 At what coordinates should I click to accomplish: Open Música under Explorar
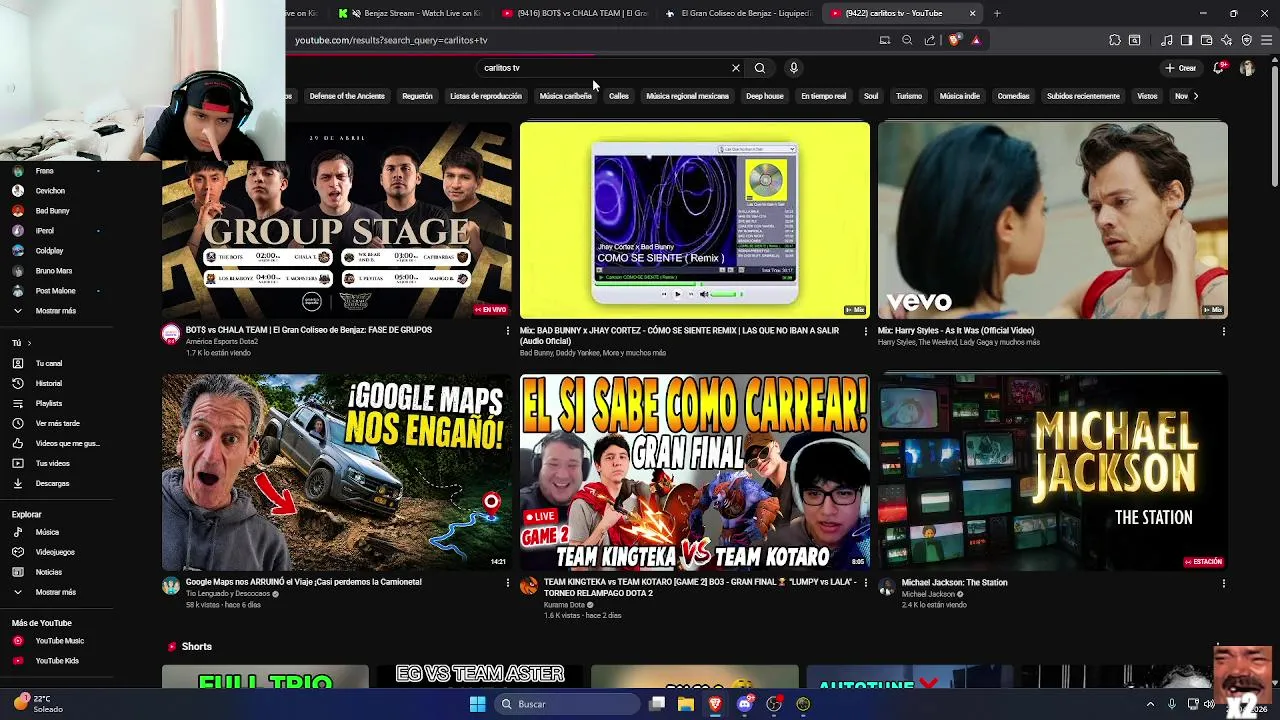click(x=47, y=532)
